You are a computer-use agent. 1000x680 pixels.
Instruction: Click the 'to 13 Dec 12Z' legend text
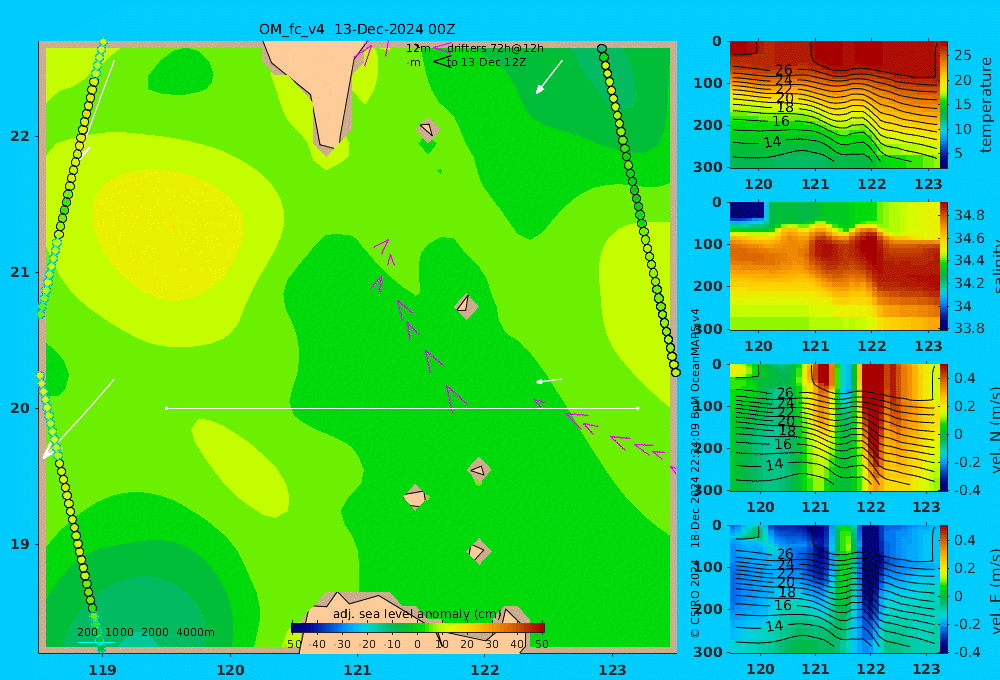click(486, 63)
